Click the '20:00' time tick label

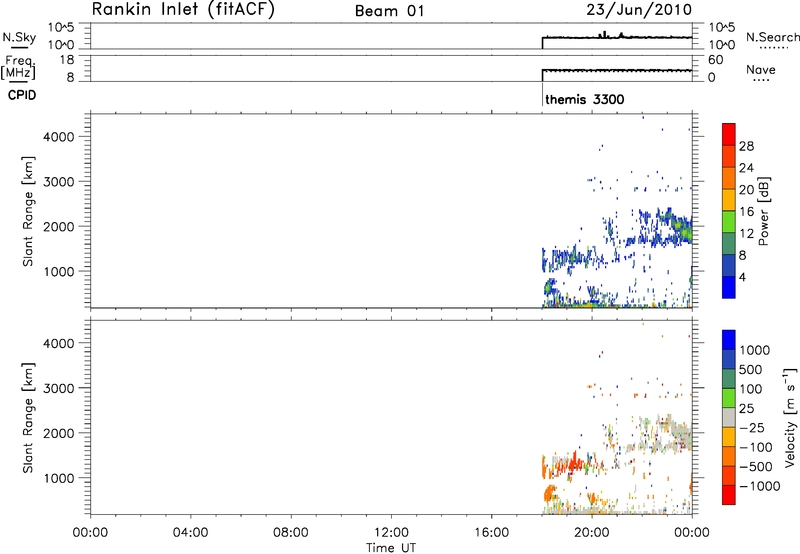click(592, 533)
